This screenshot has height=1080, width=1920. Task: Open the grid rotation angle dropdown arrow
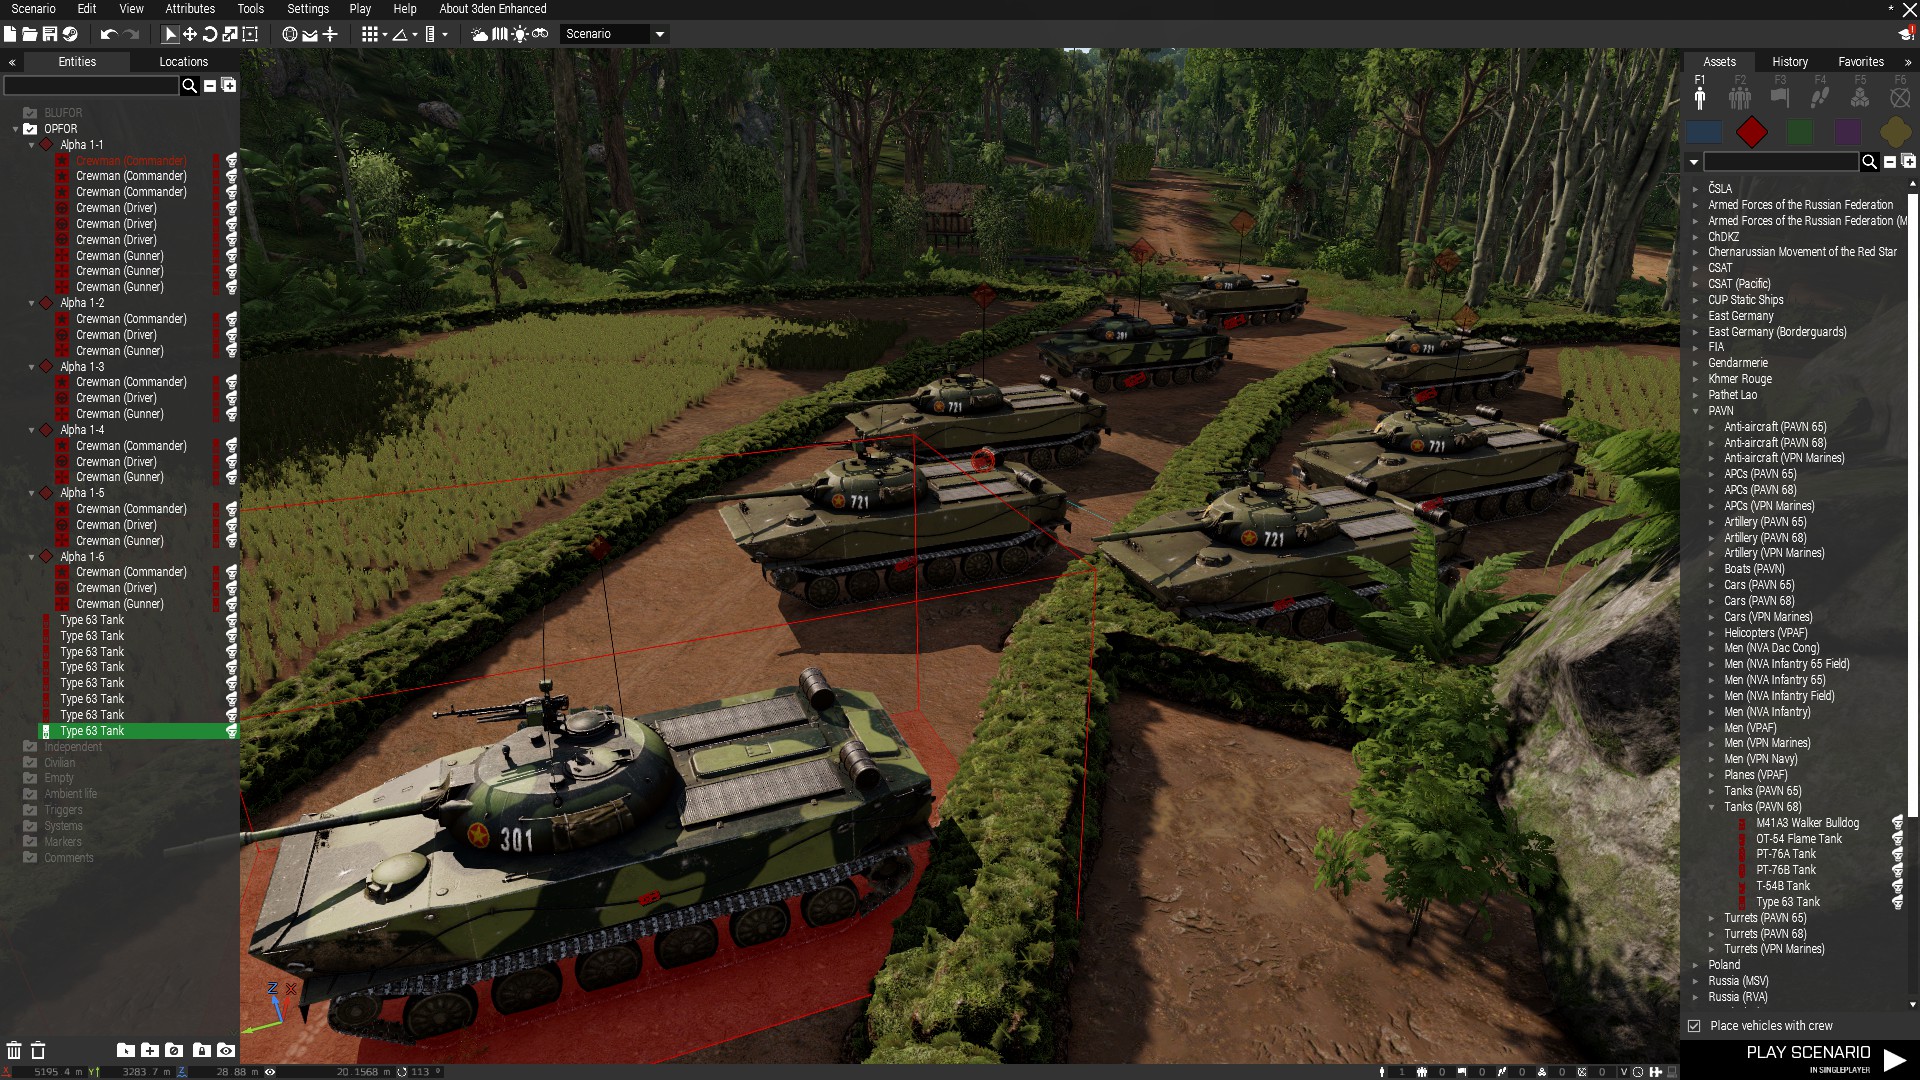[x=415, y=35]
